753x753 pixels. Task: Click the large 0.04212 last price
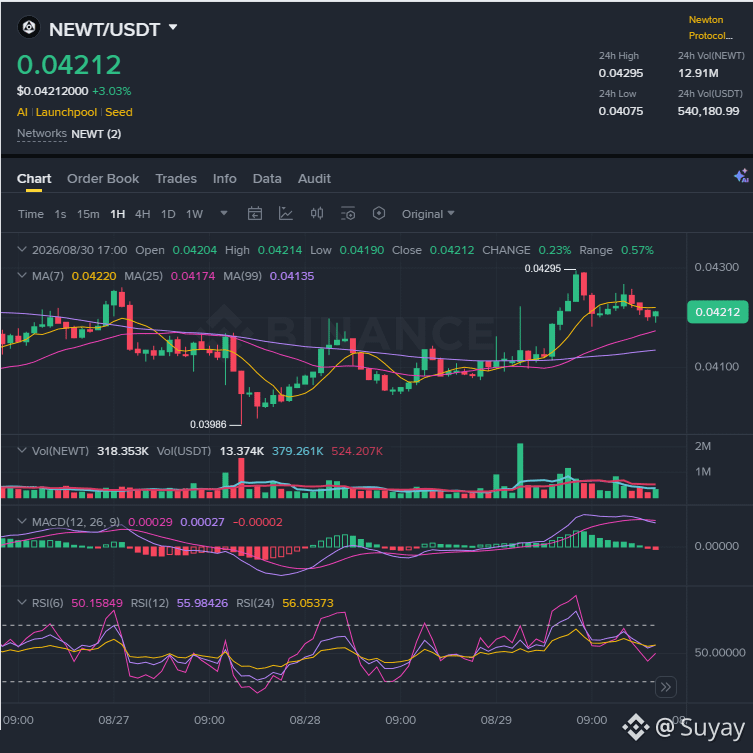click(x=69, y=64)
